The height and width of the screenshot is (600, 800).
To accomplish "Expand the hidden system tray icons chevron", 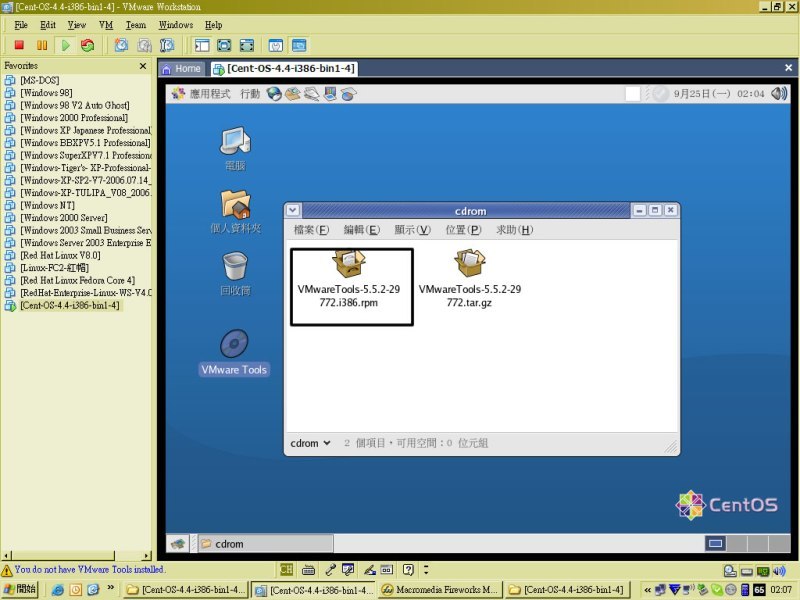I will [647, 590].
